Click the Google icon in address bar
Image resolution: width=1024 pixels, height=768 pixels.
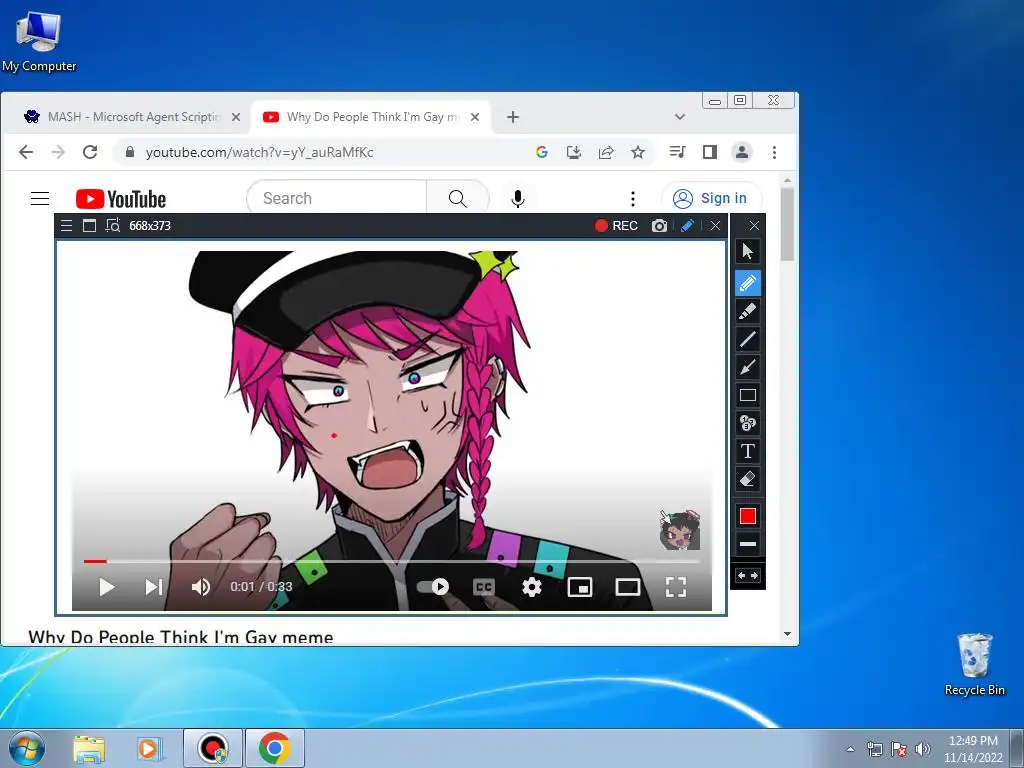(x=541, y=152)
